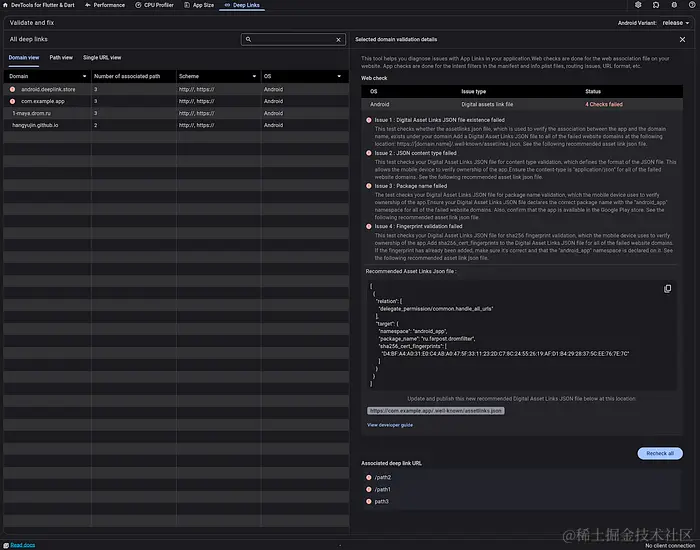Image resolution: width=700 pixels, height=550 pixels.
Task: Click error icon beside com.example.app
Action: pos(12,101)
